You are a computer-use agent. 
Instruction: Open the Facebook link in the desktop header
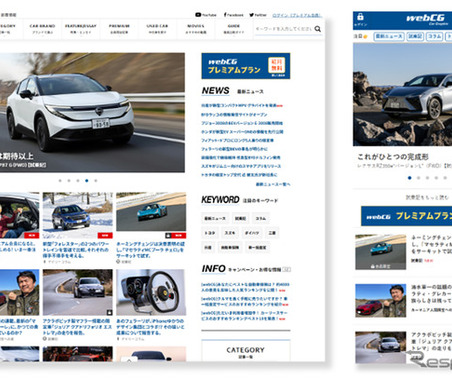pyautogui.click(x=233, y=15)
